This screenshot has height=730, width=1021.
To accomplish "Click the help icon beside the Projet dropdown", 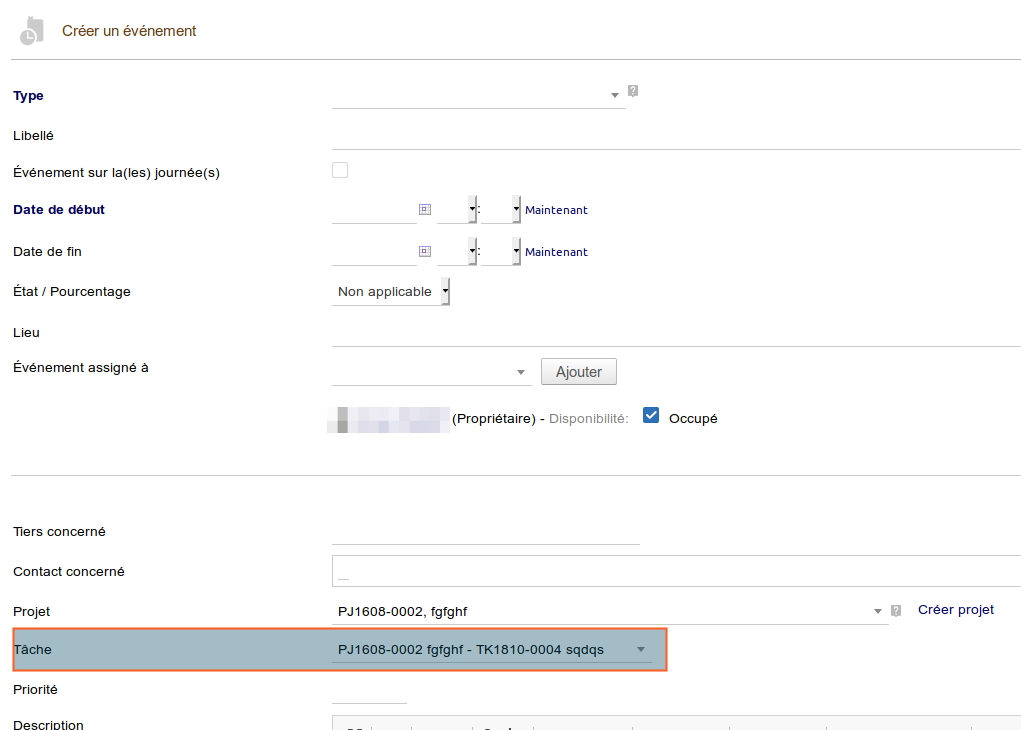I will [x=896, y=610].
